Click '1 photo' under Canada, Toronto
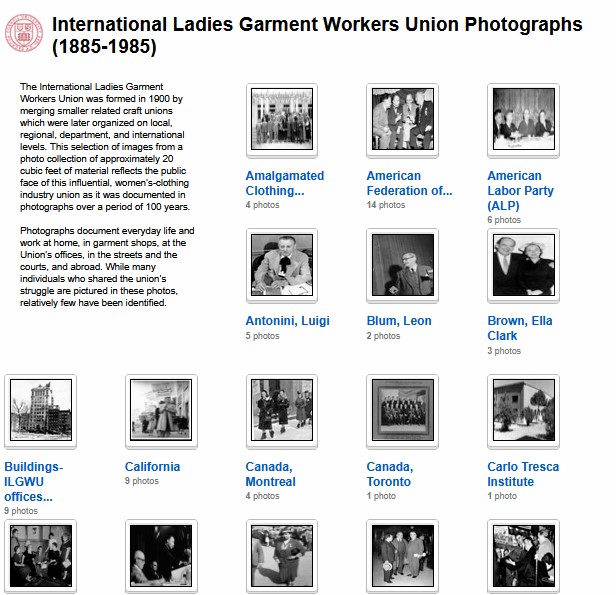616x595 pixels. (381, 496)
